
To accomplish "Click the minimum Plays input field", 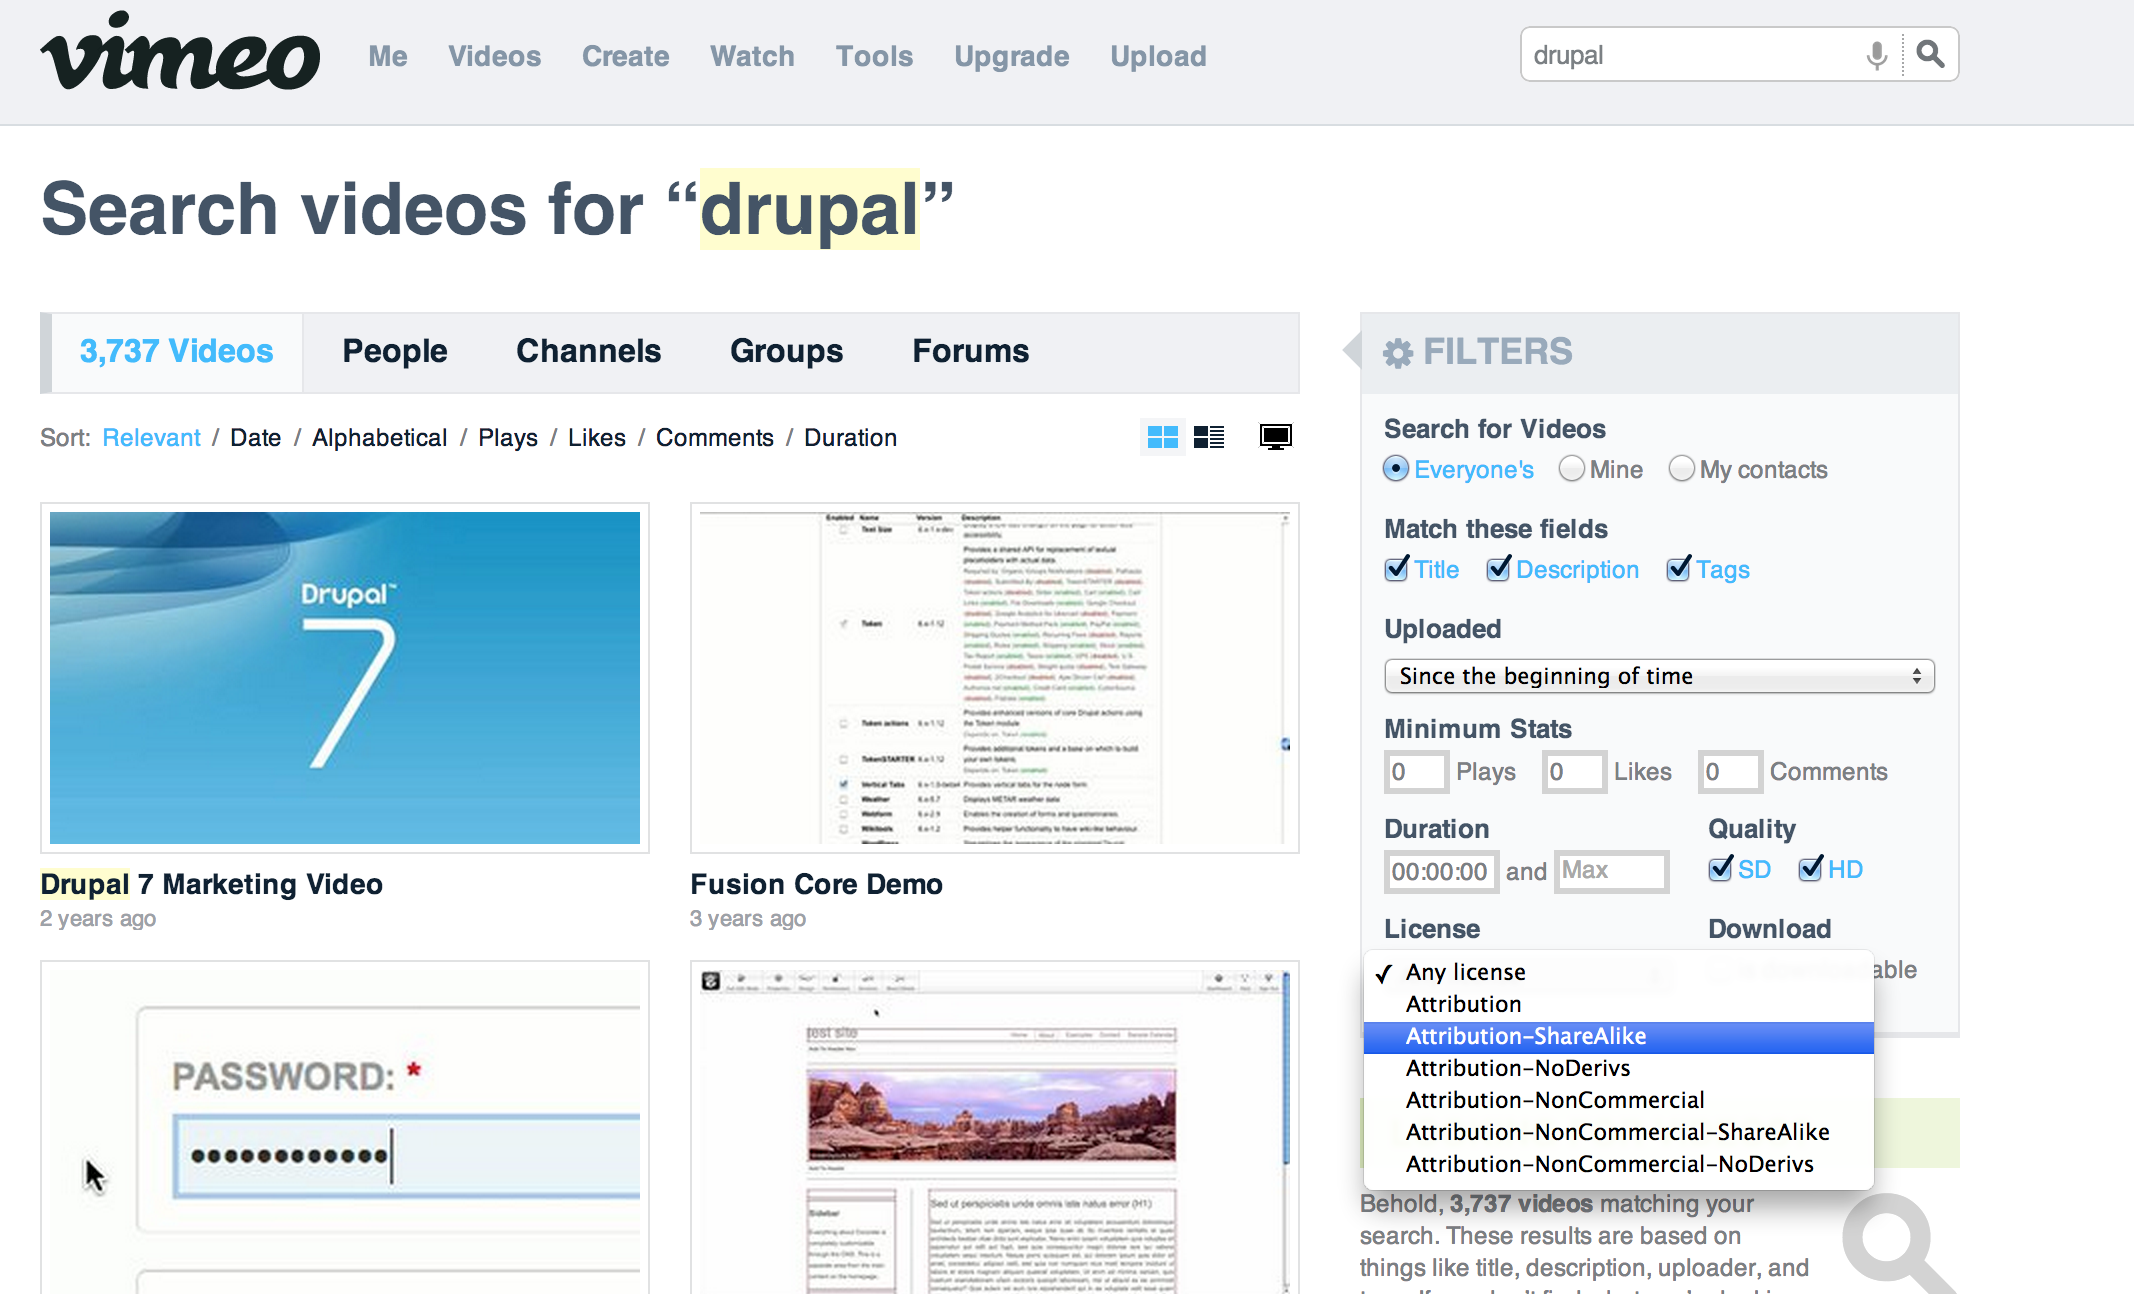I will pos(1416,772).
